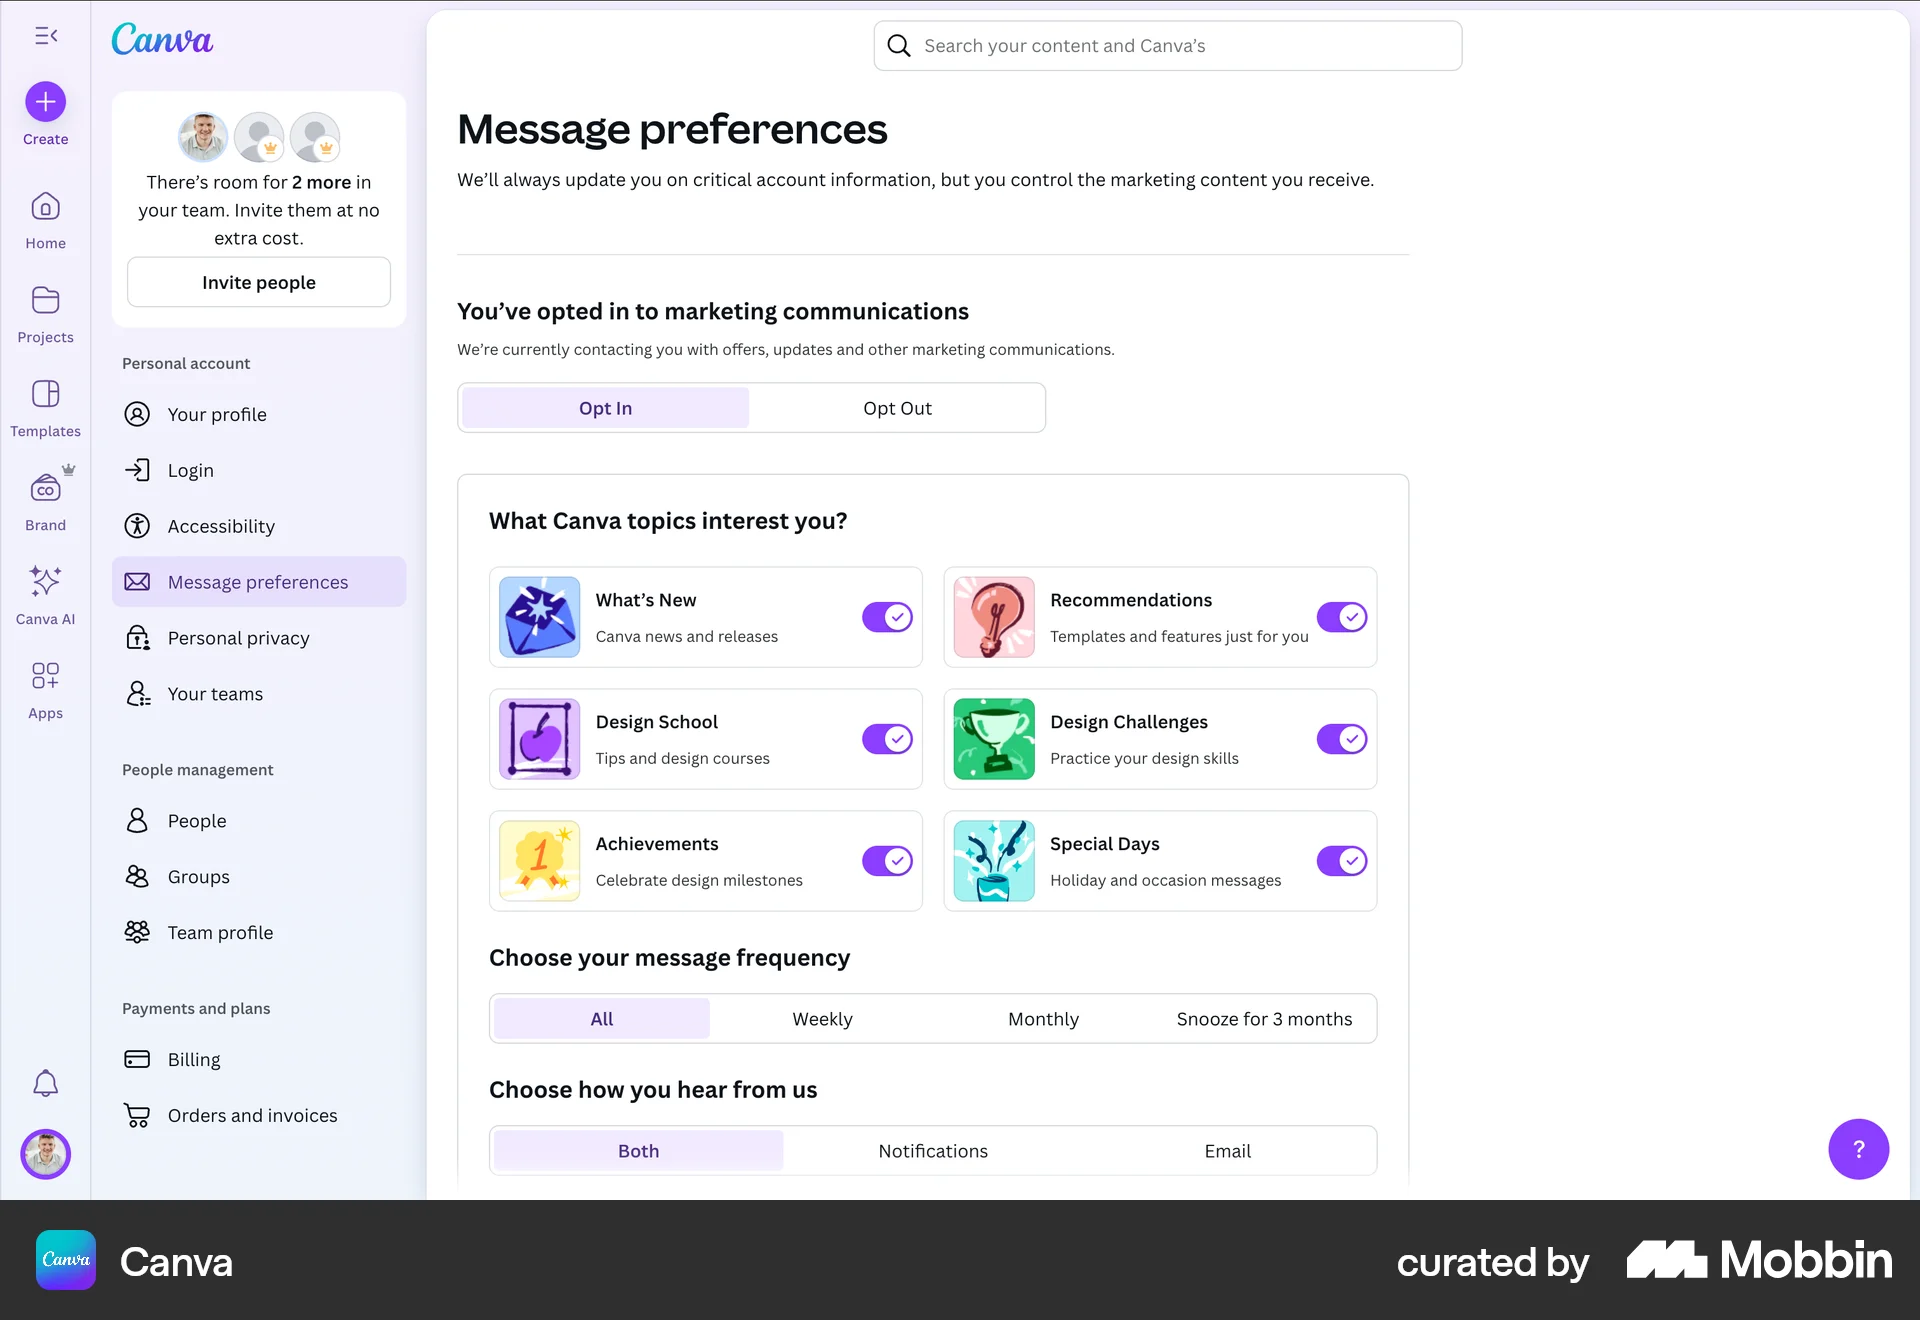Disable the What's New topic toggle
Viewport: 1920px width, 1320px height.
887,617
